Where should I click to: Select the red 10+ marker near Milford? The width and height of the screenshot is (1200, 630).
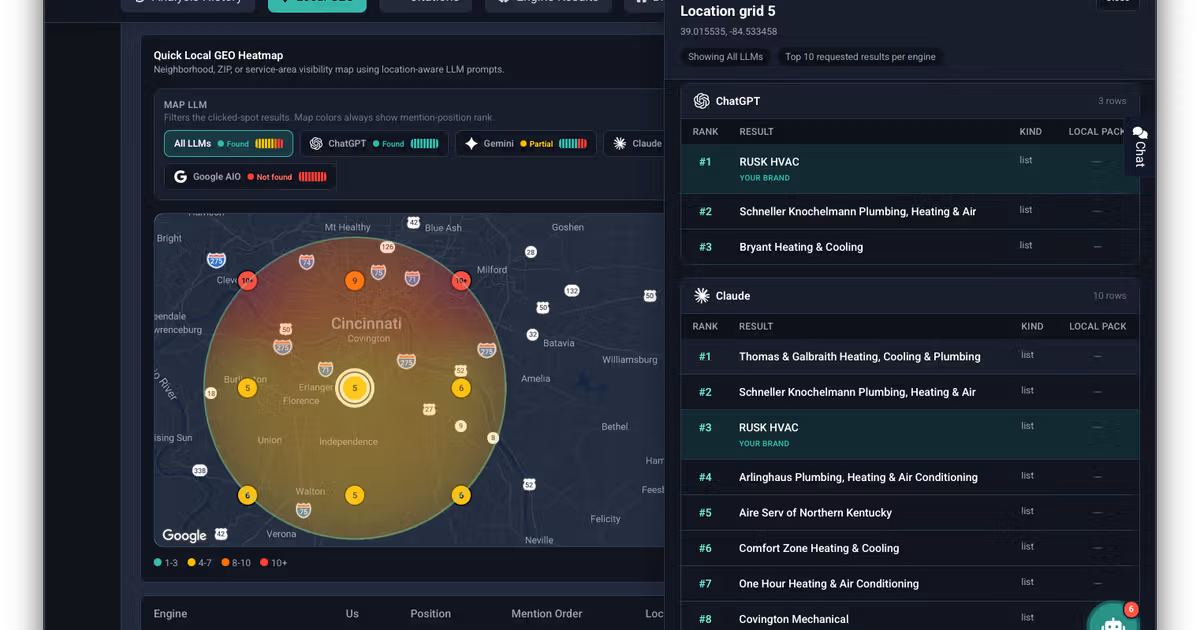(x=461, y=281)
